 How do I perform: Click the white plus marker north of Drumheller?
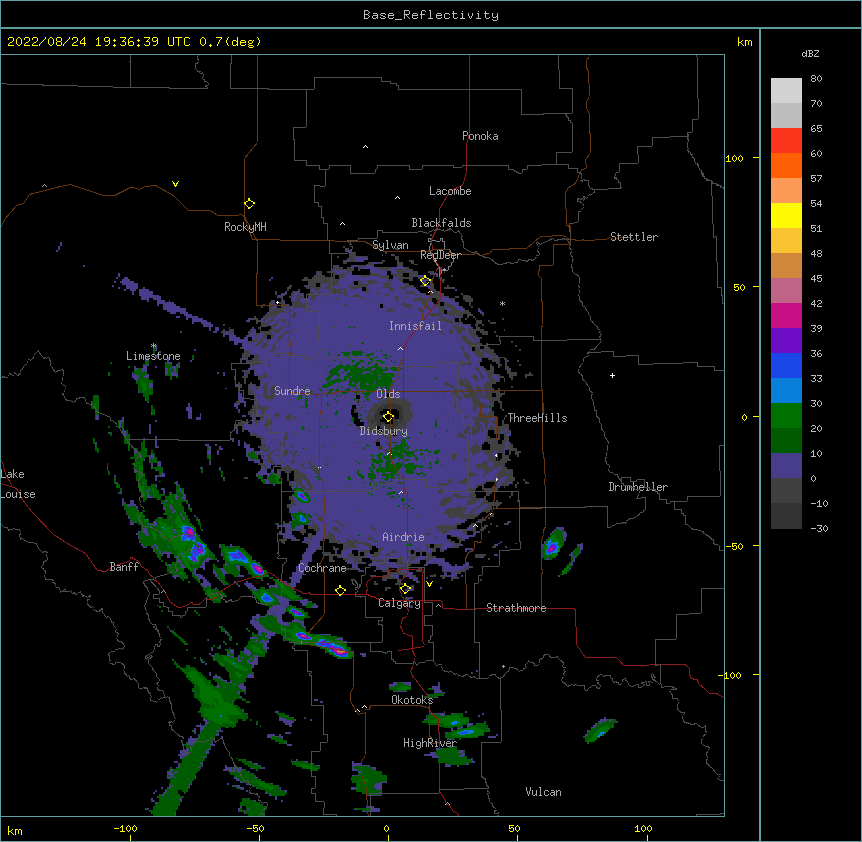pos(612,375)
